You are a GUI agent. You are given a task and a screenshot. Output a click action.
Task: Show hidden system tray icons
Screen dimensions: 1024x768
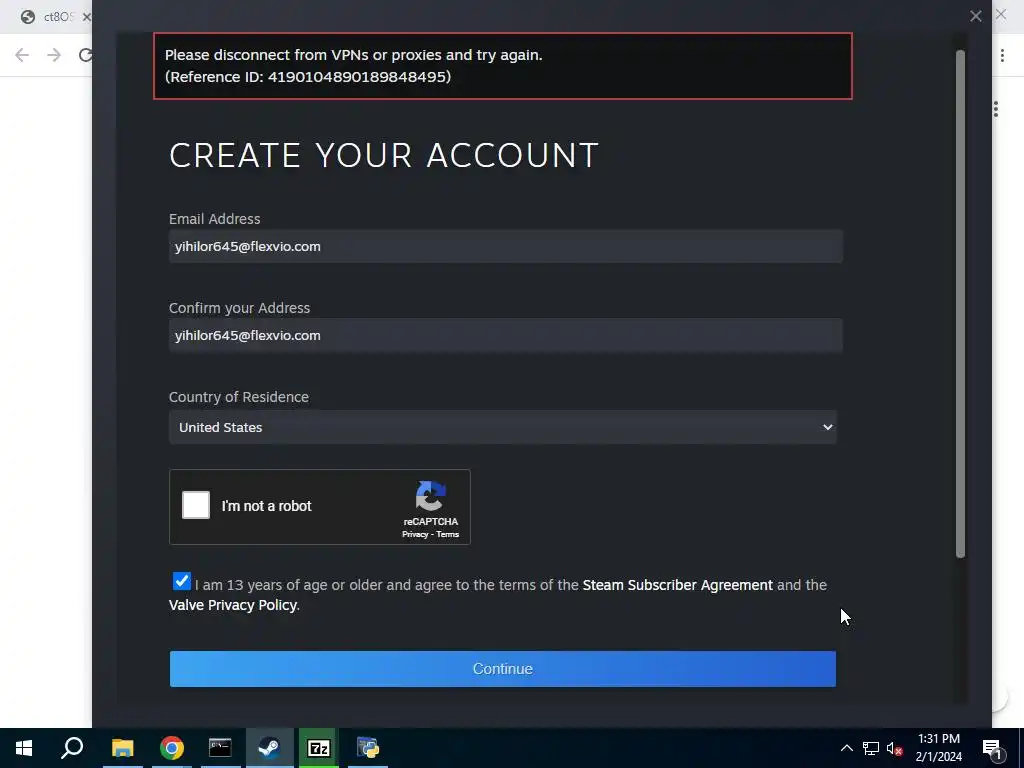[846, 748]
